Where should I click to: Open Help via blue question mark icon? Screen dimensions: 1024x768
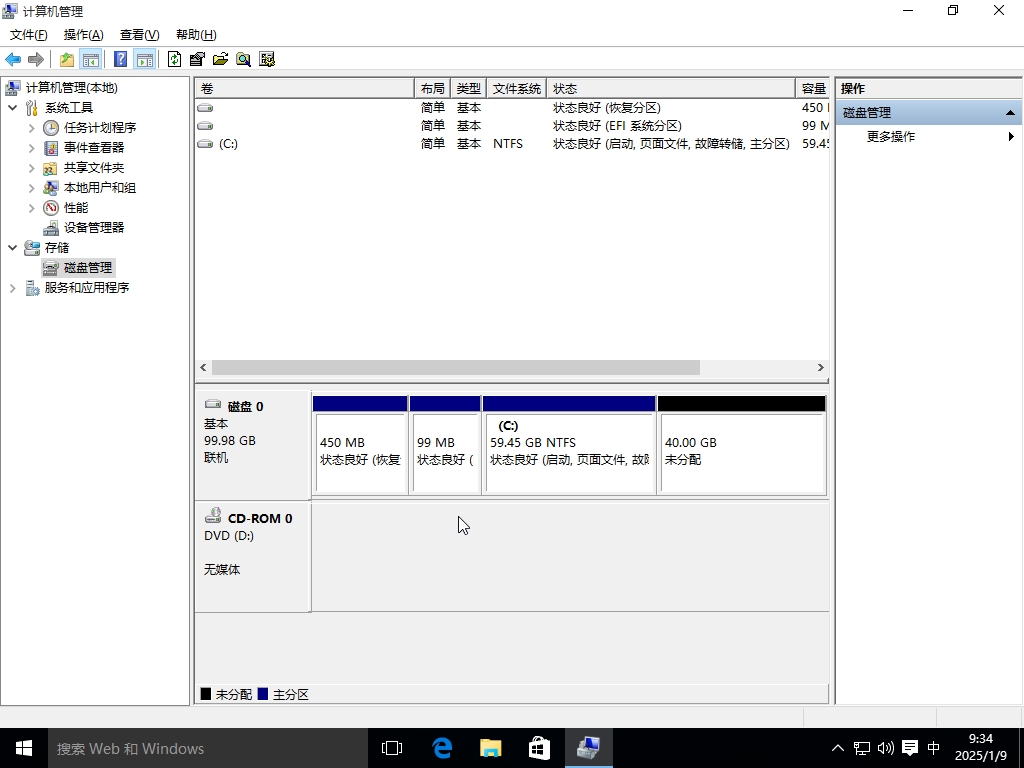120,59
